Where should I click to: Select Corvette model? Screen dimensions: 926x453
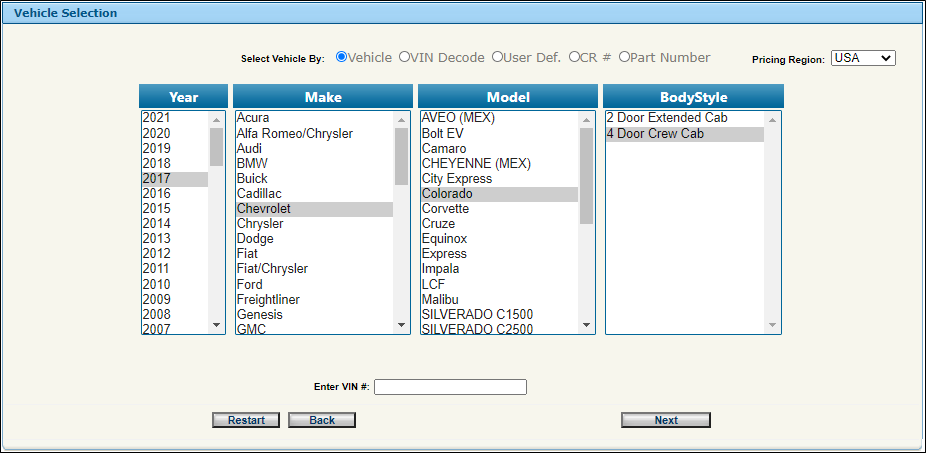499,209
